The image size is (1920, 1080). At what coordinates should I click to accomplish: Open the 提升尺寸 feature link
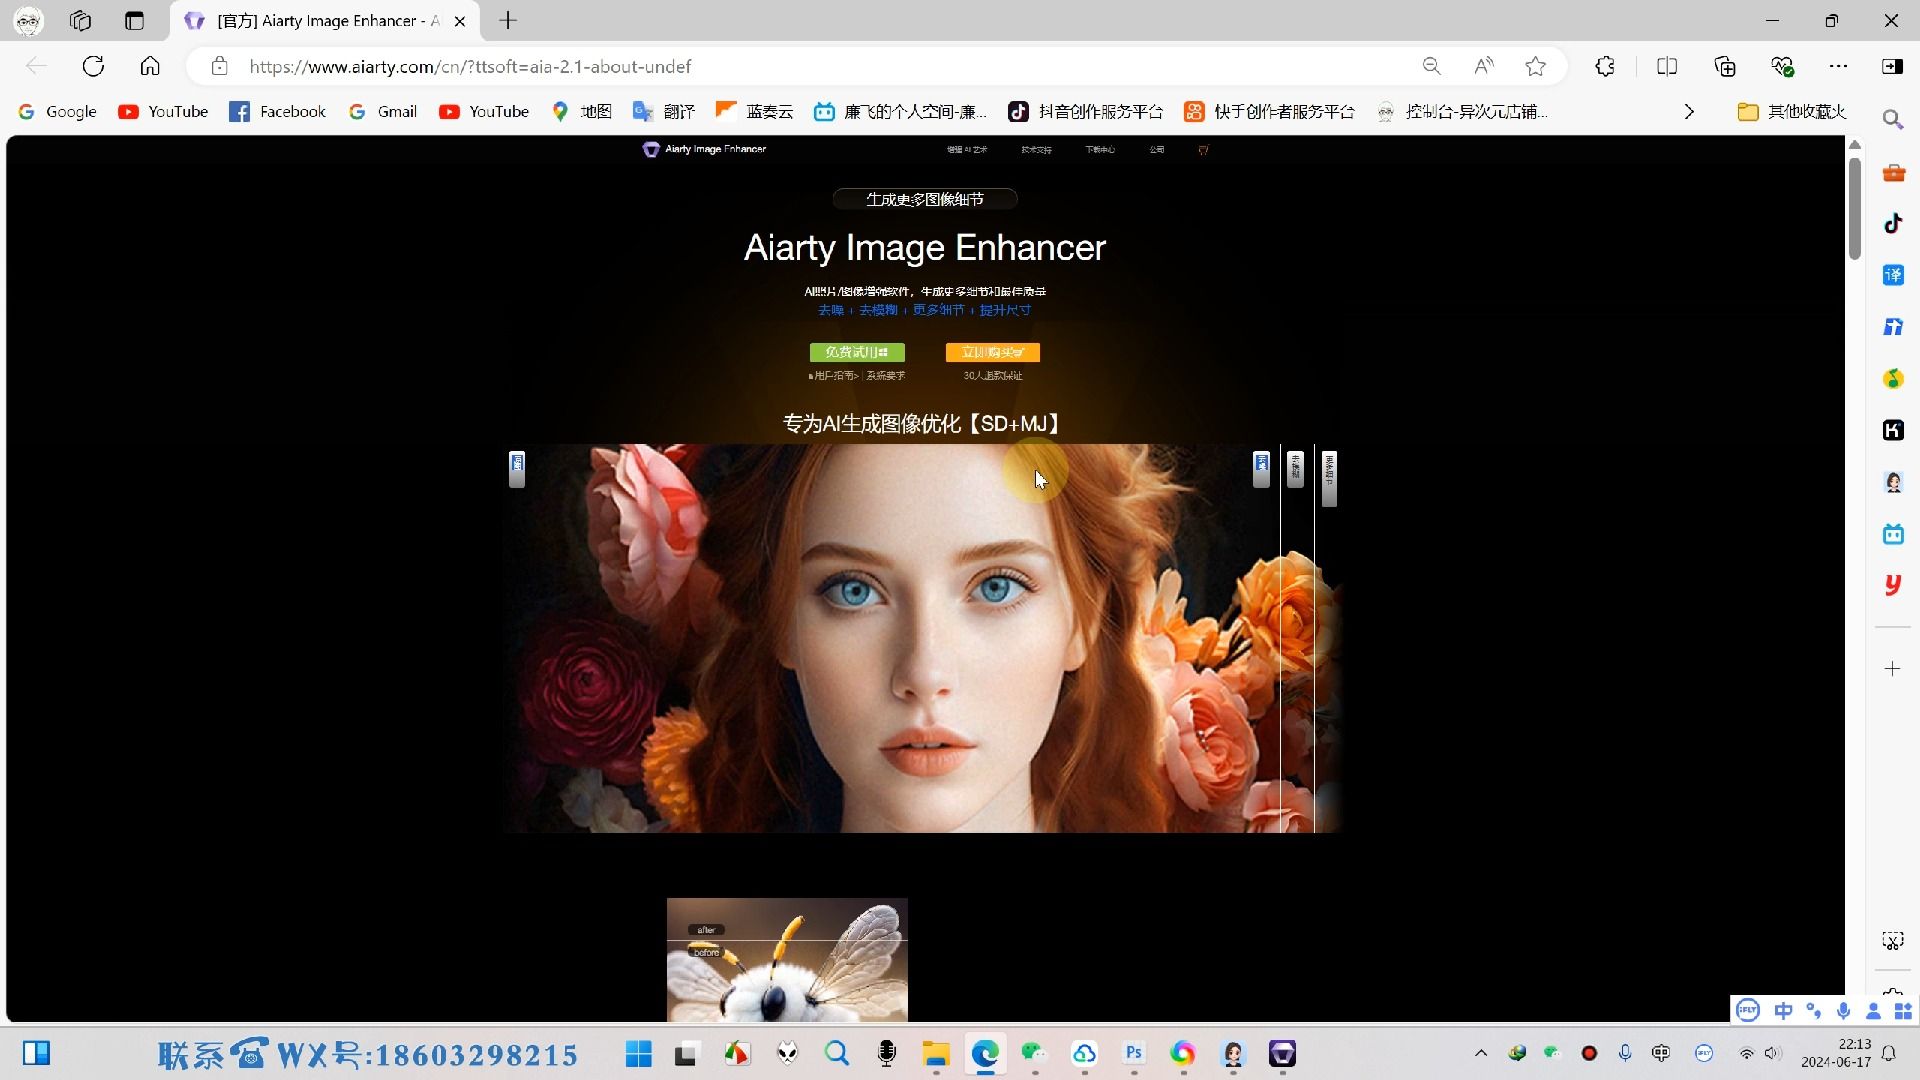1005,311
